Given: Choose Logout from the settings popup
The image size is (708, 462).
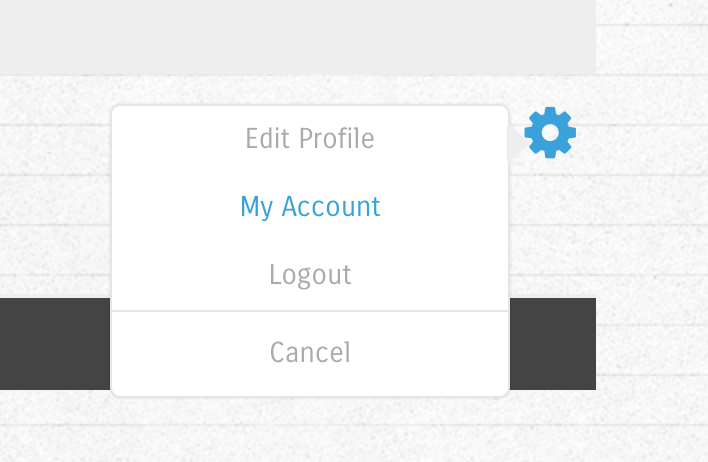Looking at the screenshot, I should pyautogui.click(x=310, y=275).
